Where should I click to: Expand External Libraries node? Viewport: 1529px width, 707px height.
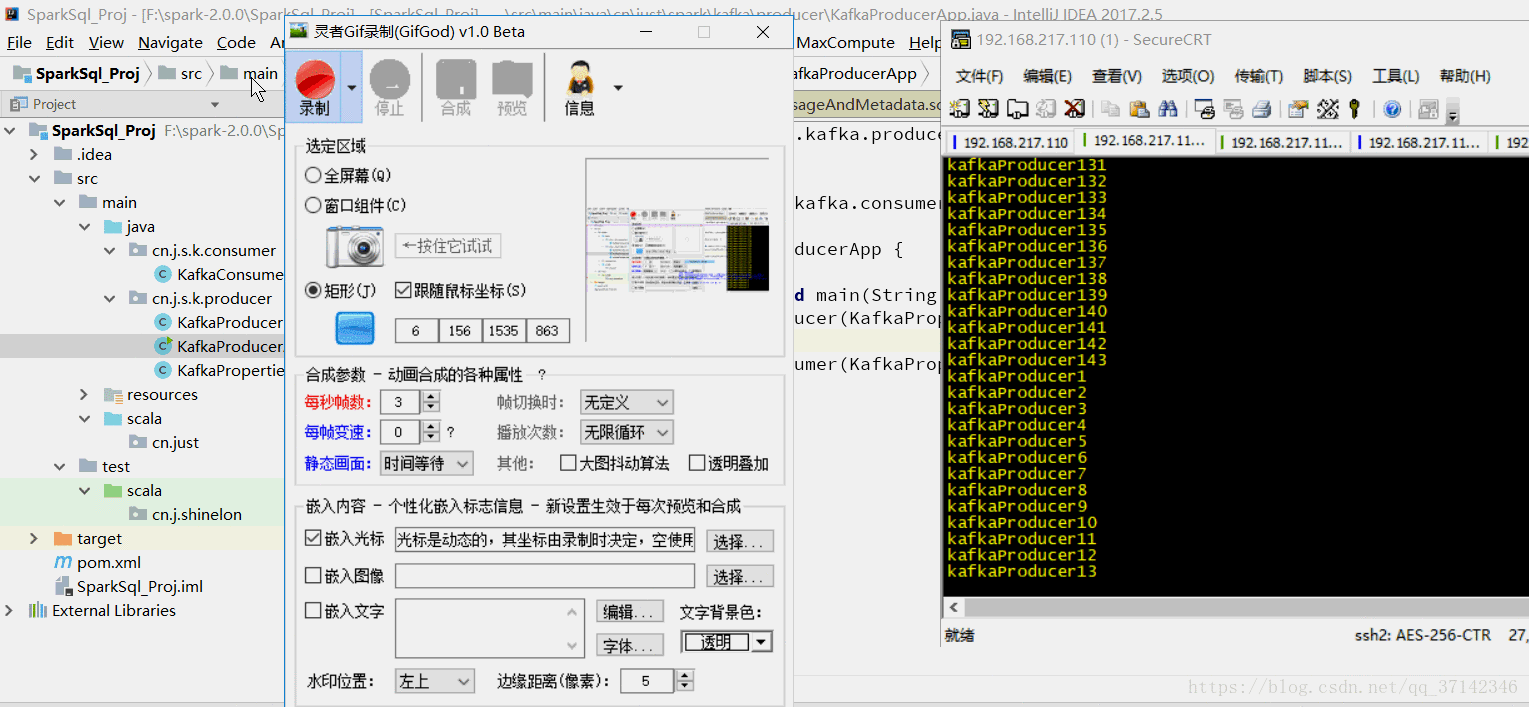point(9,610)
